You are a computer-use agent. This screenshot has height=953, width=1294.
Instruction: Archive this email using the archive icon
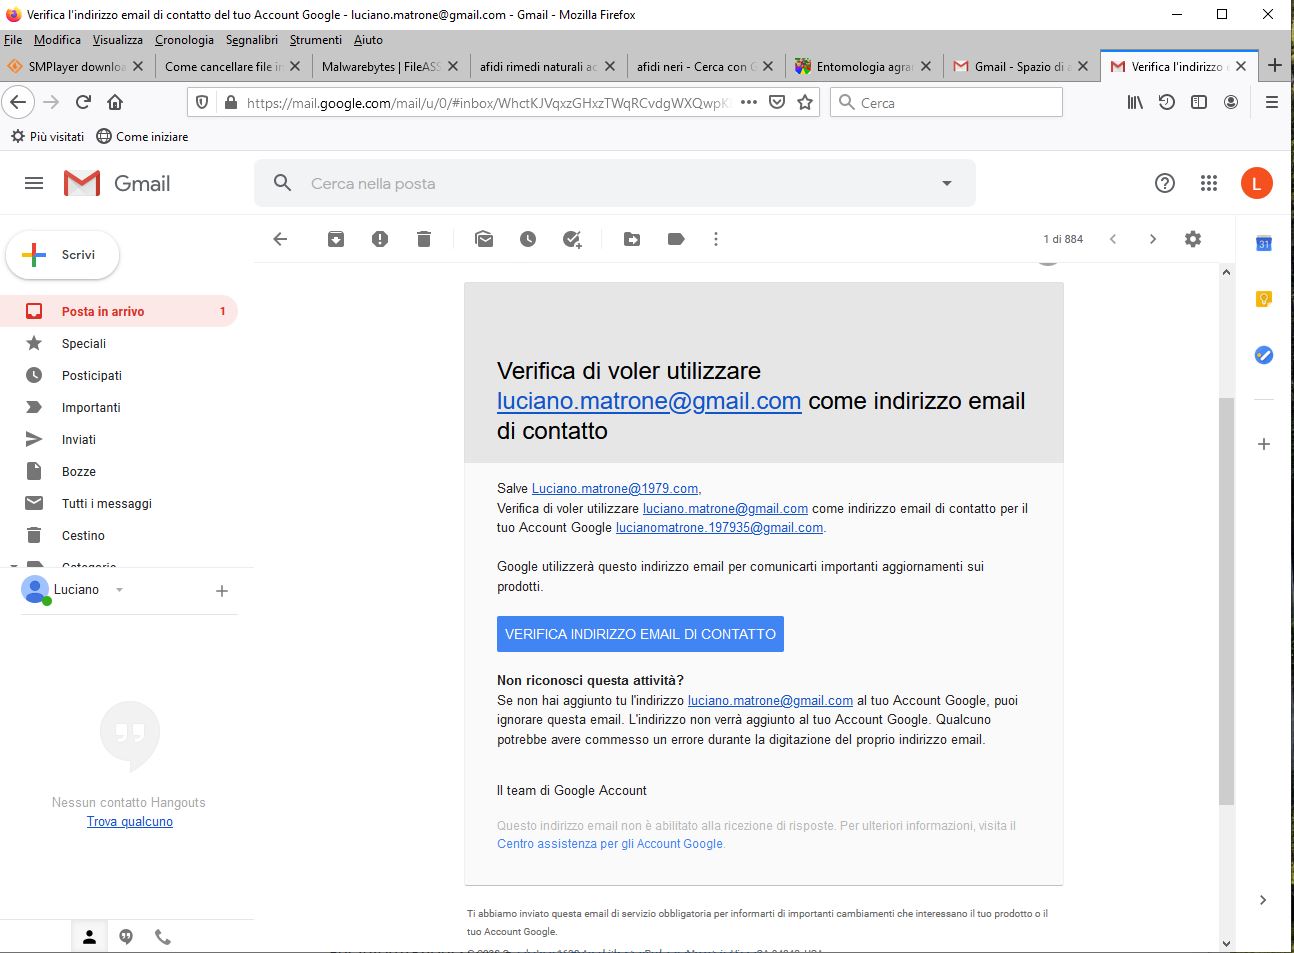click(x=336, y=239)
